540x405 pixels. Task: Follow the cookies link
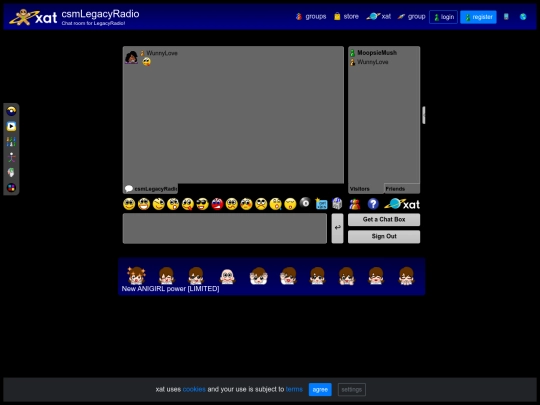194,389
